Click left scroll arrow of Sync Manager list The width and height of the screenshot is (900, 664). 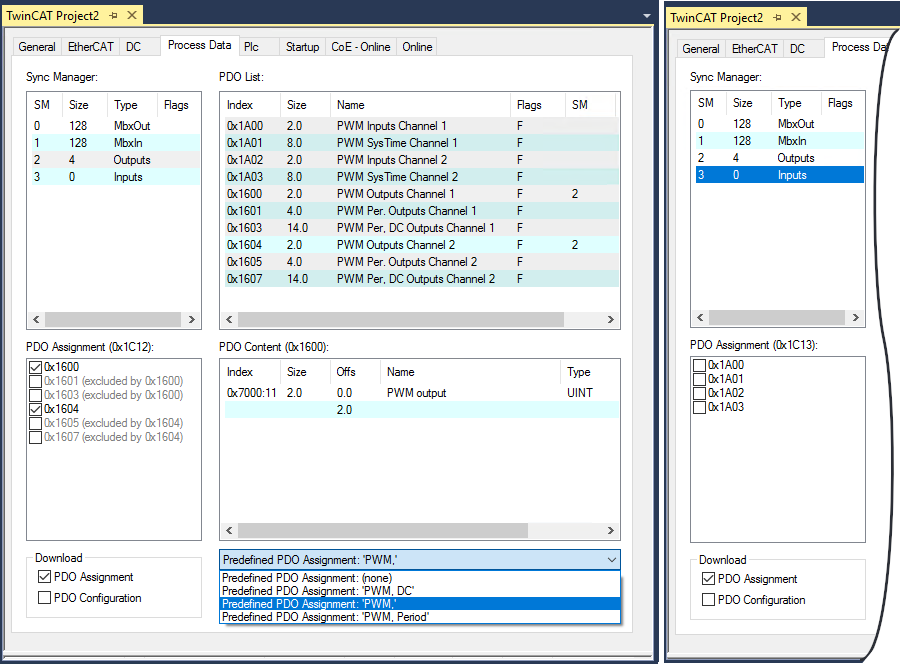[36, 320]
